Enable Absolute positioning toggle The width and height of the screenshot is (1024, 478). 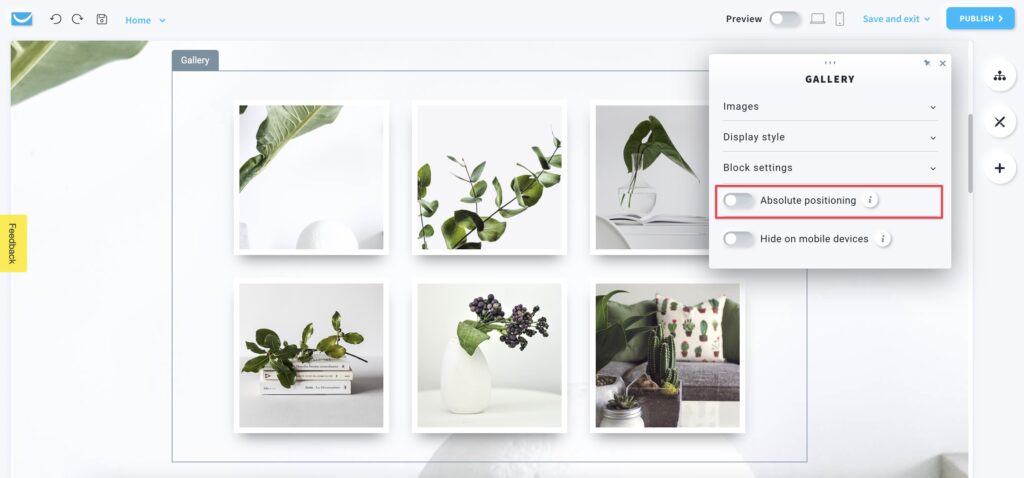[x=739, y=200]
